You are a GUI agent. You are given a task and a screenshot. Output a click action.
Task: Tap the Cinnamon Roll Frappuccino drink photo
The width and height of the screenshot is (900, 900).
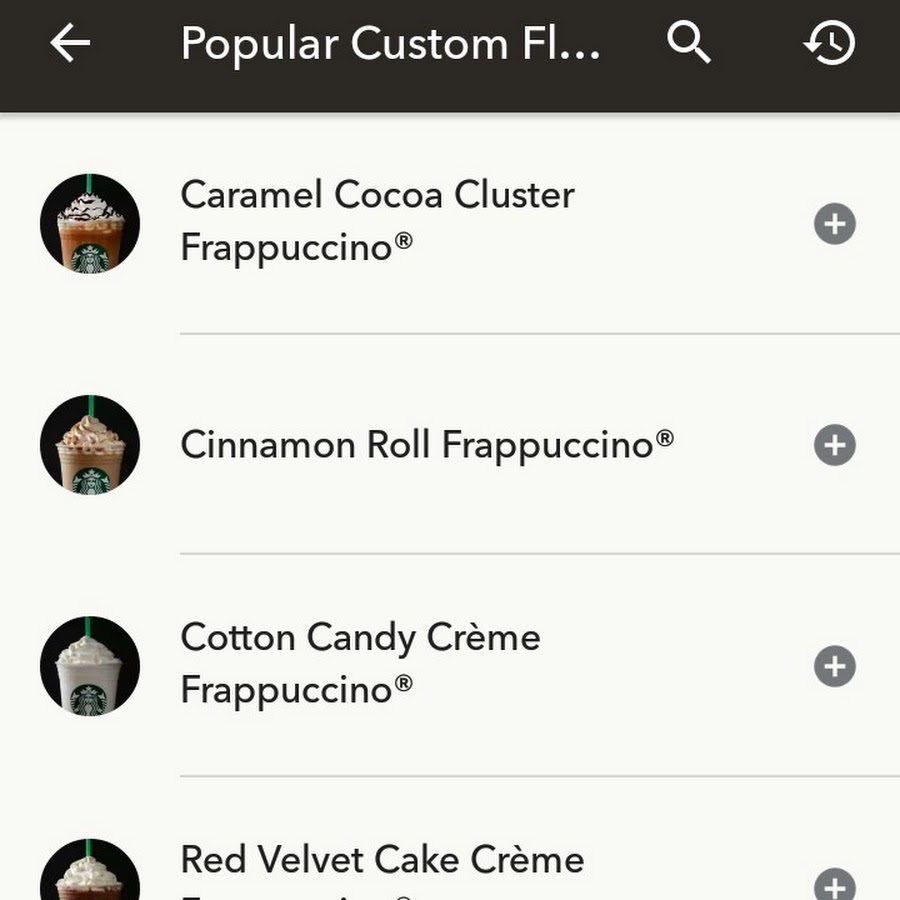click(x=90, y=445)
